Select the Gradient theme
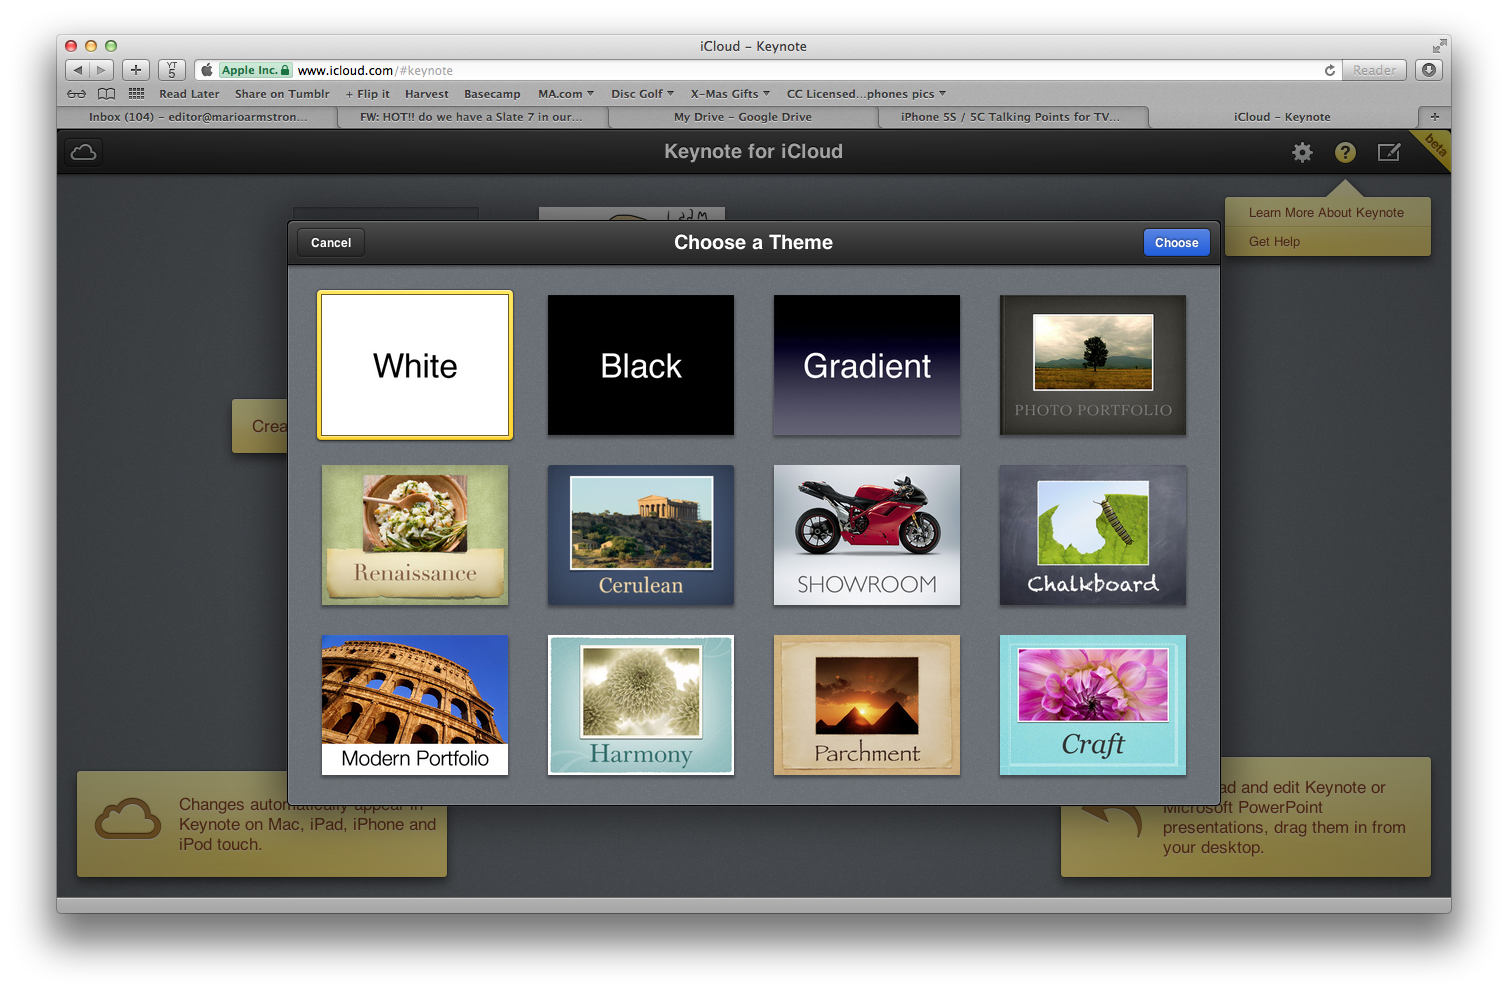This screenshot has height=992, width=1508. (x=867, y=365)
